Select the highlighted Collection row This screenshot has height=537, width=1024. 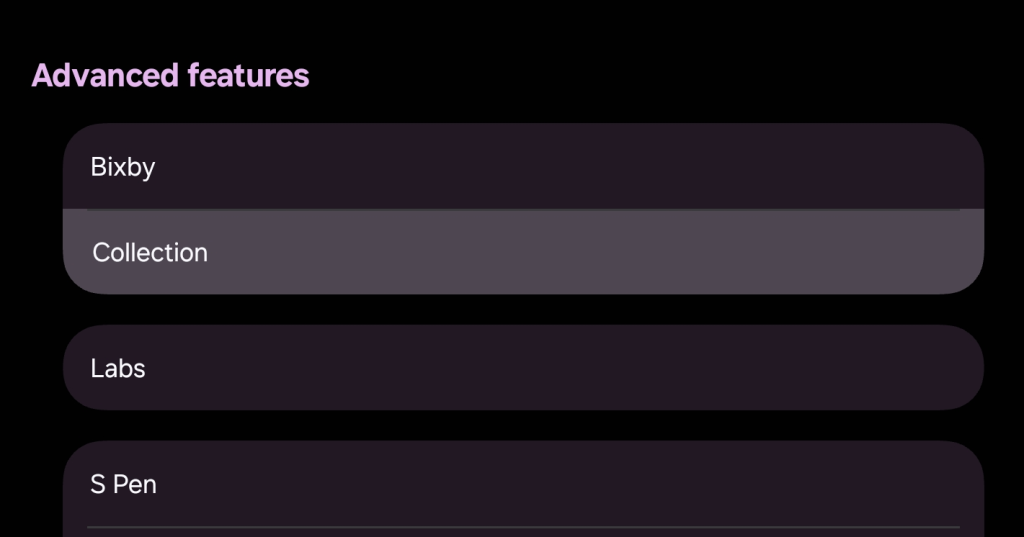(x=523, y=252)
